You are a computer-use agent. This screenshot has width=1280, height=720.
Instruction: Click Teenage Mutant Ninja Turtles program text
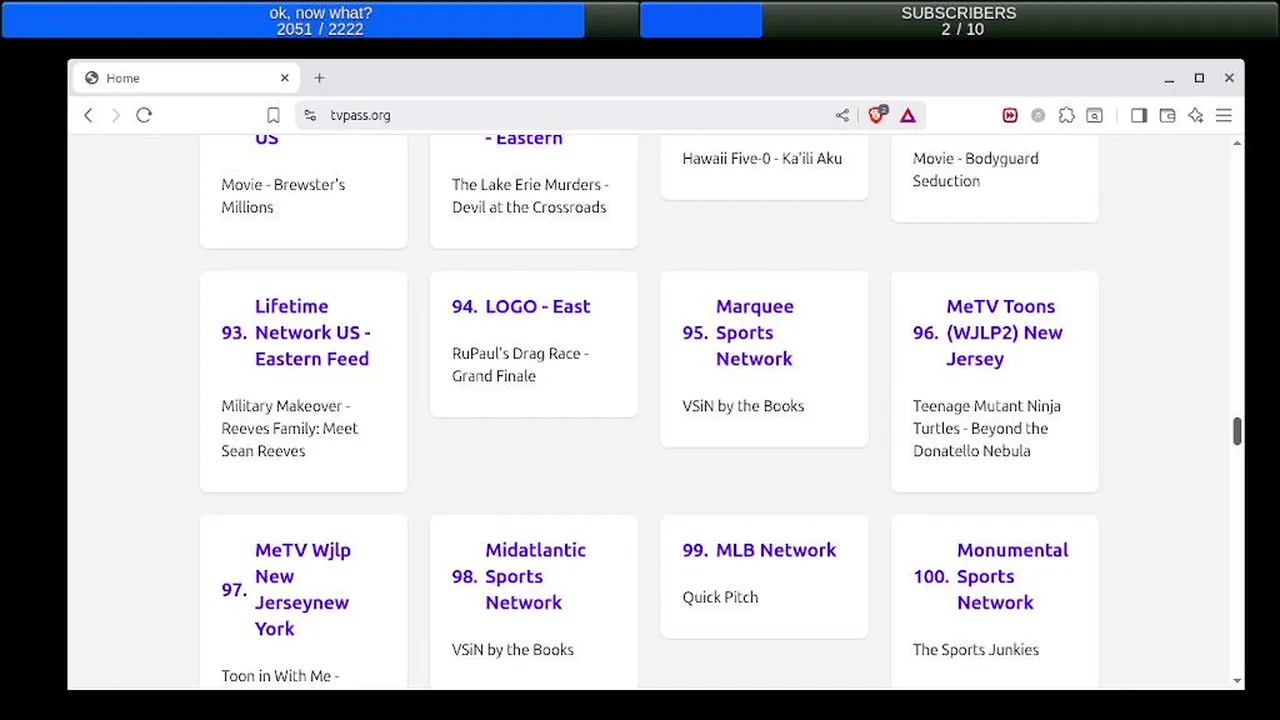(x=987, y=429)
